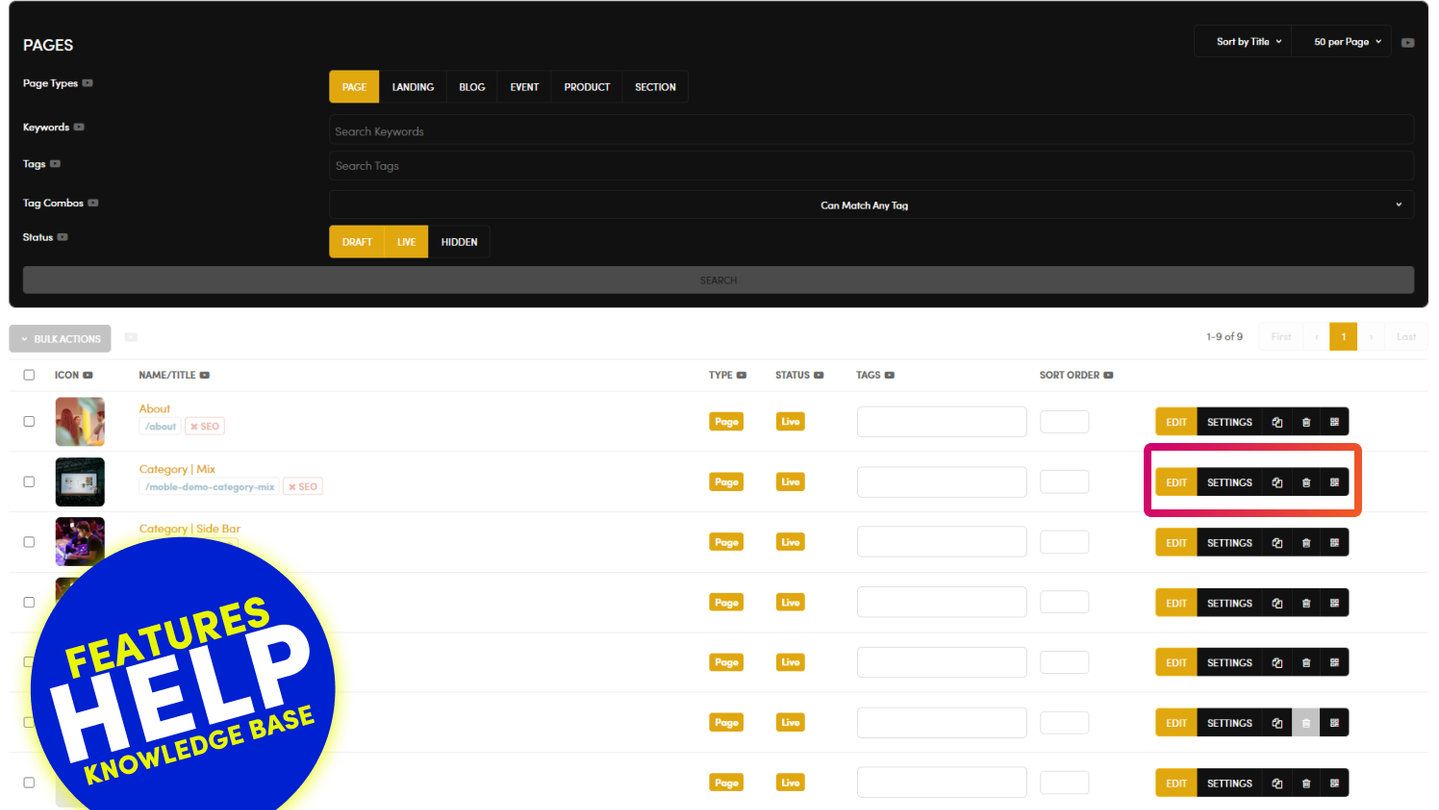Click the trash icon for Category | Mix
Screen dimensions: 1439x810
pyautogui.click(x=1306, y=482)
